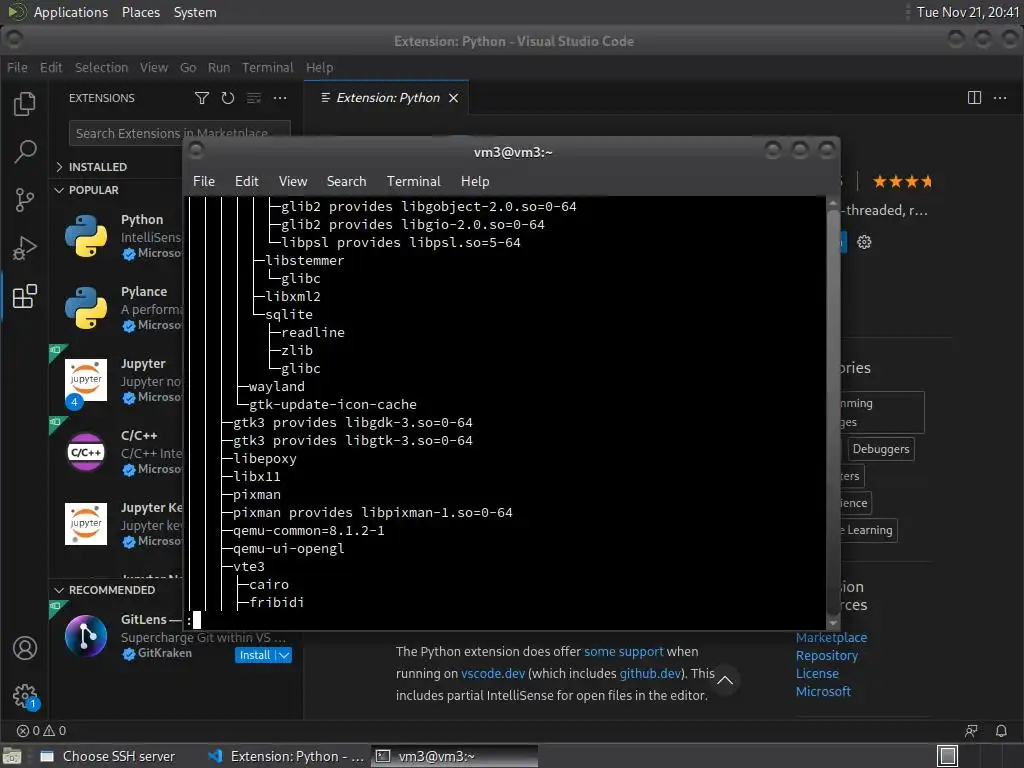
Task: Open the Search view in activity bar
Action: coord(25,152)
